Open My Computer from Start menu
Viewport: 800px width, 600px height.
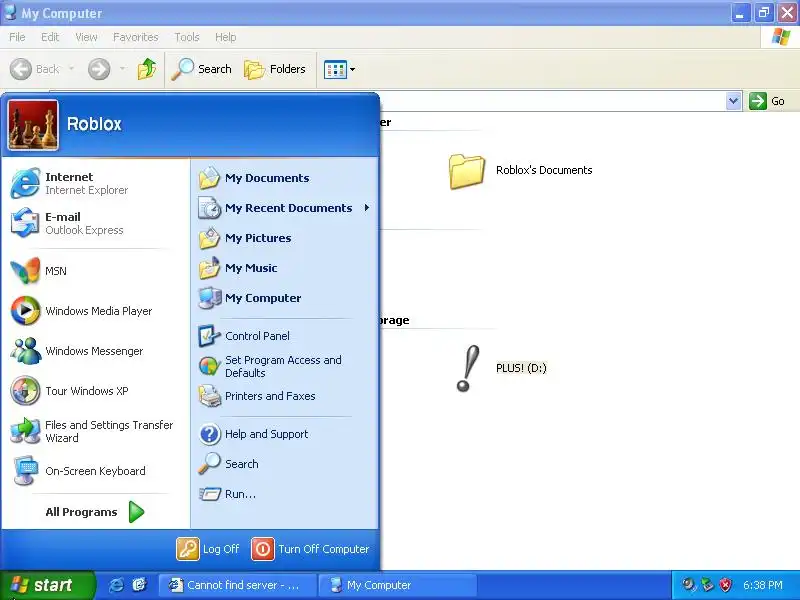pyautogui.click(x=285, y=298)
